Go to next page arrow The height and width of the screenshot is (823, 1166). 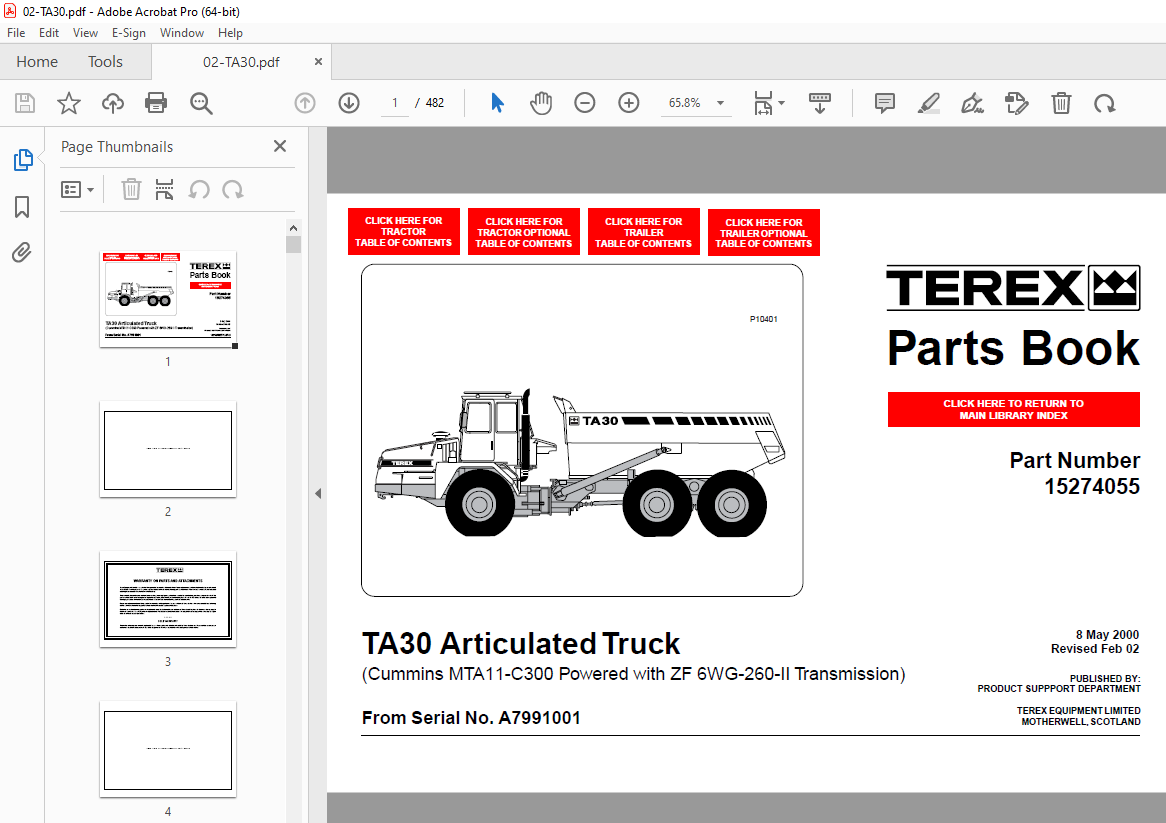[x=349, y=103]
